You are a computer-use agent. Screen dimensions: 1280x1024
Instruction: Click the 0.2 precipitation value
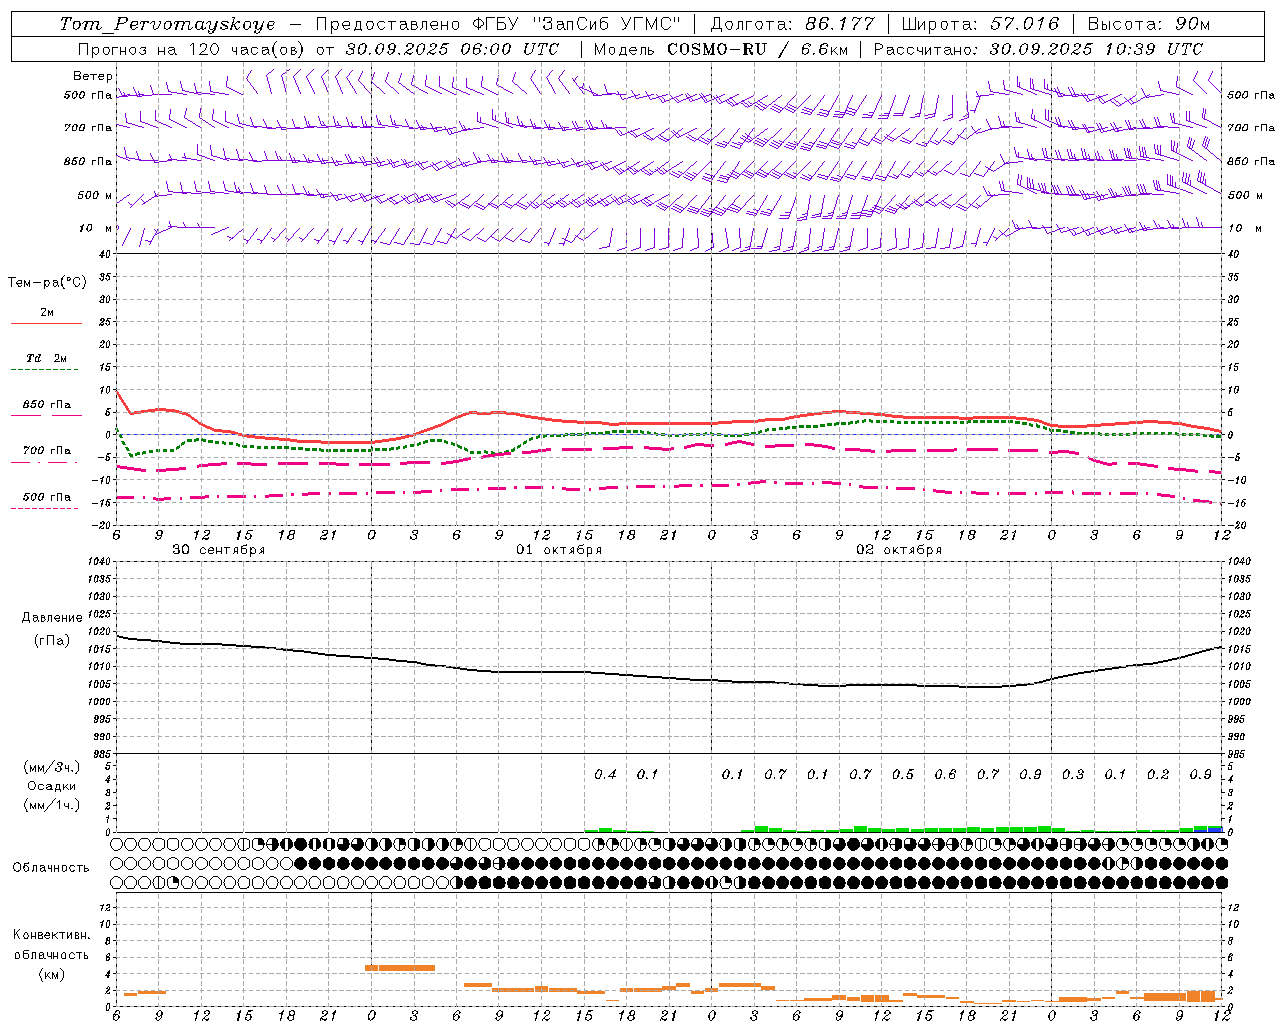[x=1158, y=775]
